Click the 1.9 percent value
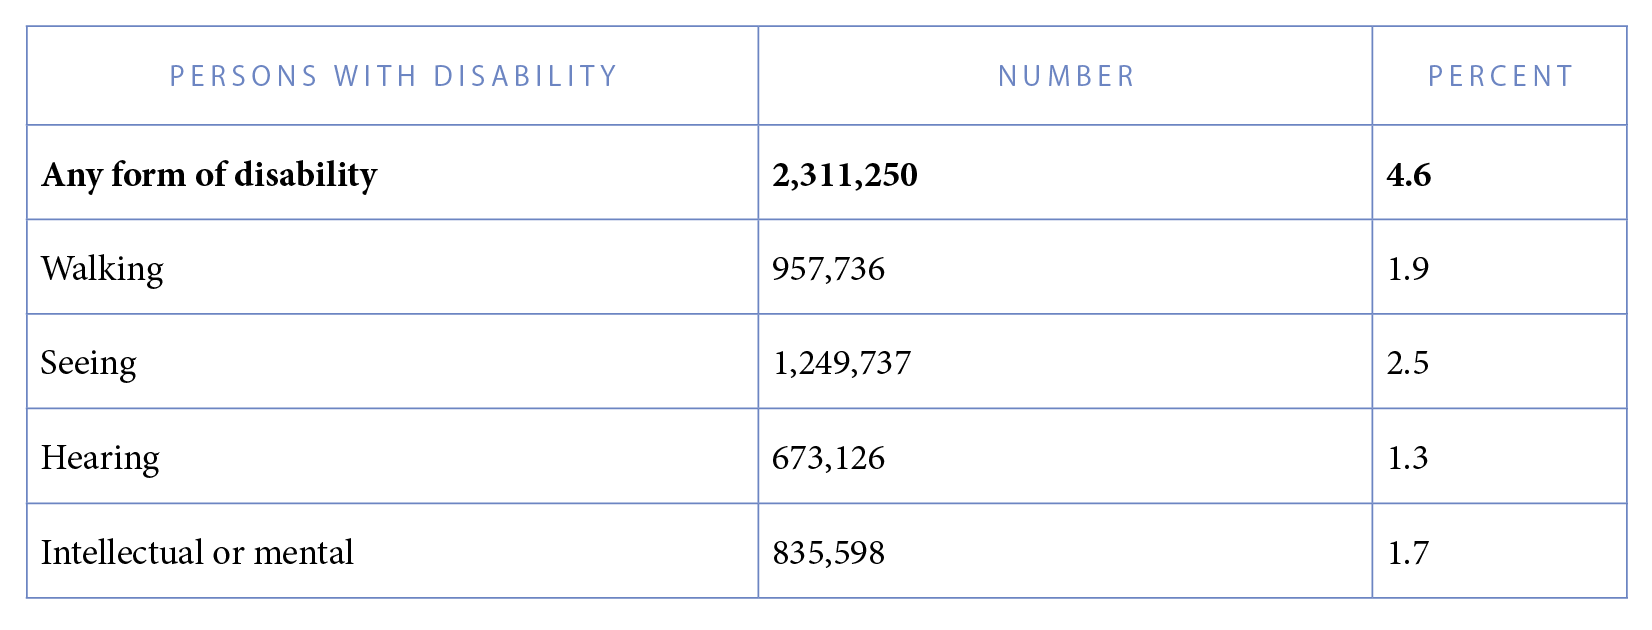1652x630 pixels. (1408, 269)
